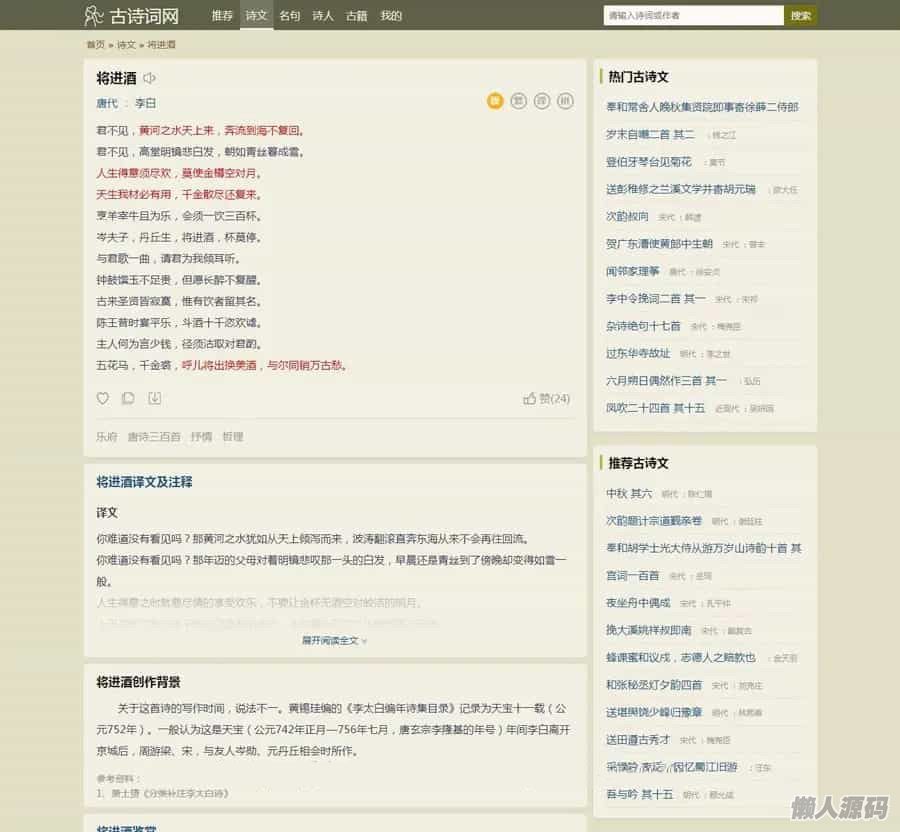Play the poem audio with the speaker icon
900x832 pixels.
point(150,78)
